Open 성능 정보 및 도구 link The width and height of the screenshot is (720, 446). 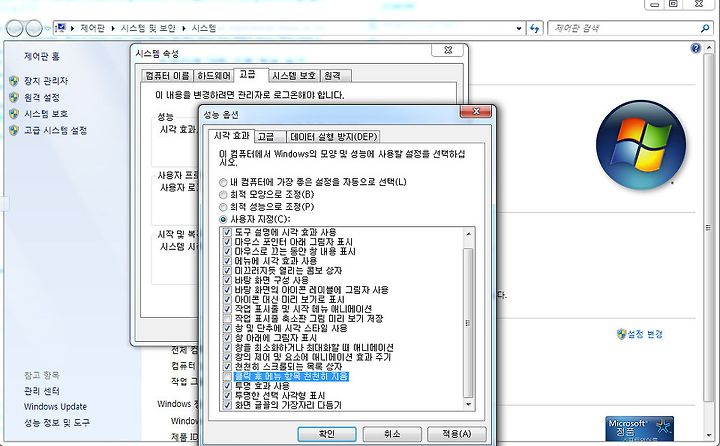[57, 423]
